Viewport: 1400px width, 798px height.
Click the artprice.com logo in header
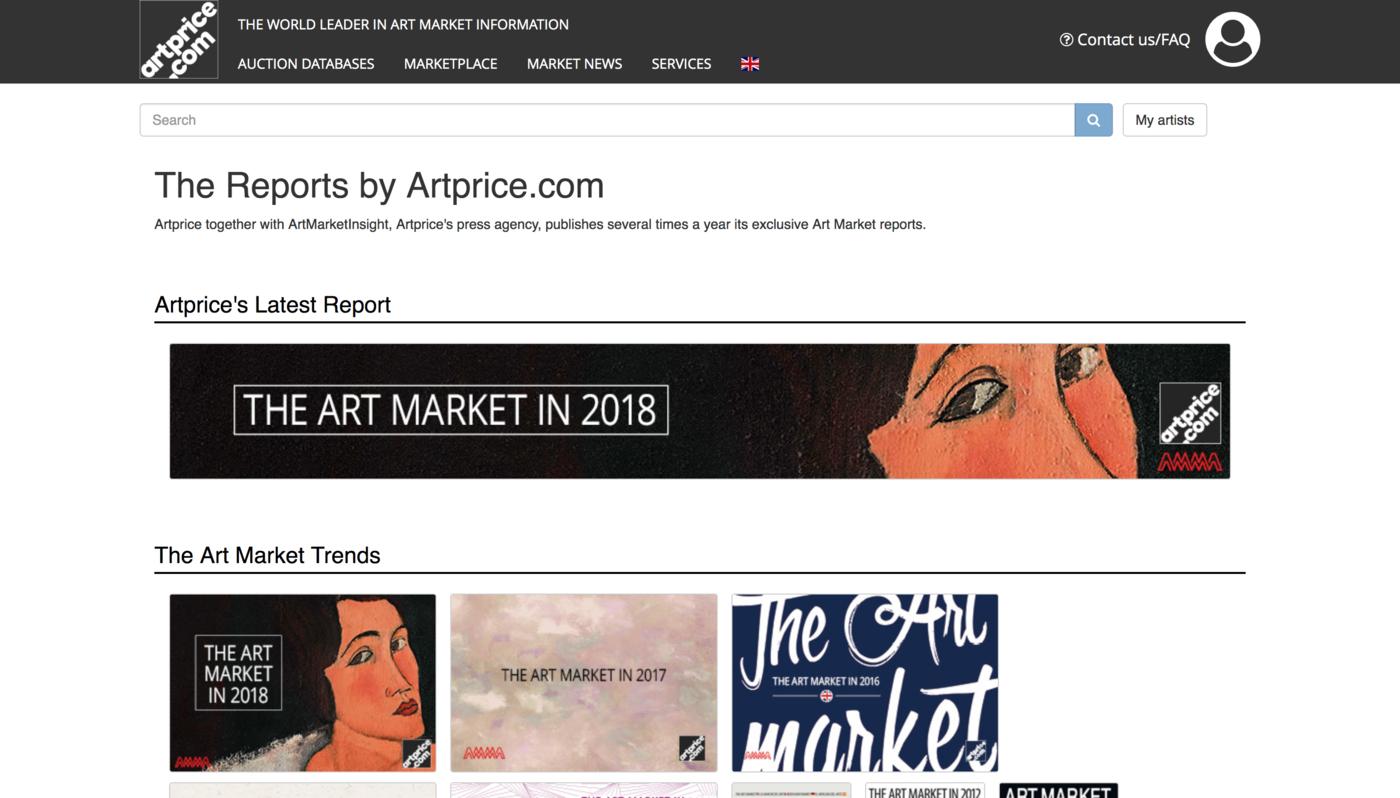point(179,40)
